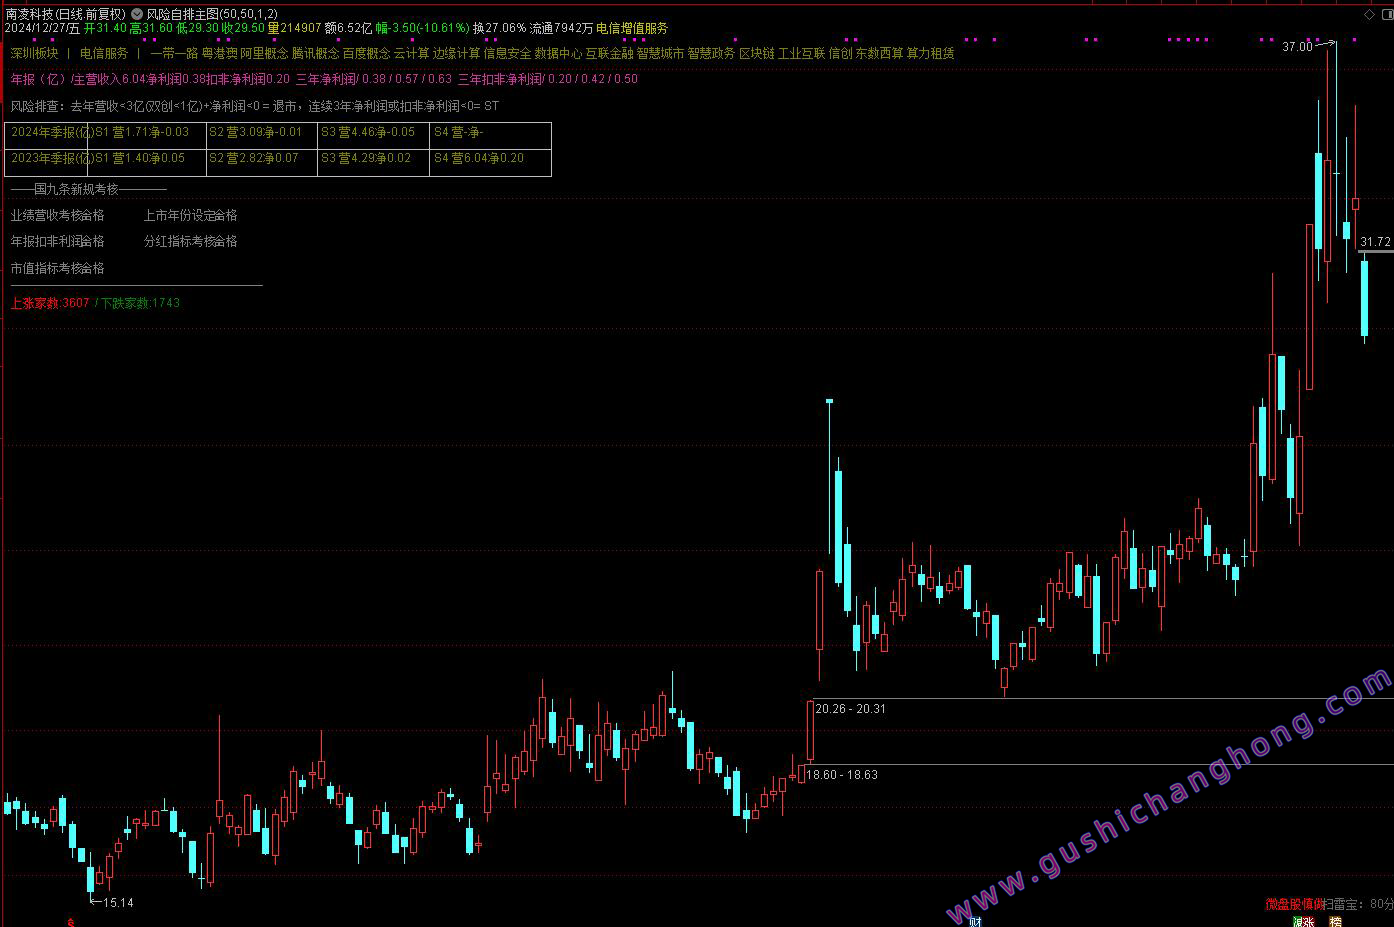
Task: Open the 互联金融 concept link
Action: [x=610, y=53]
